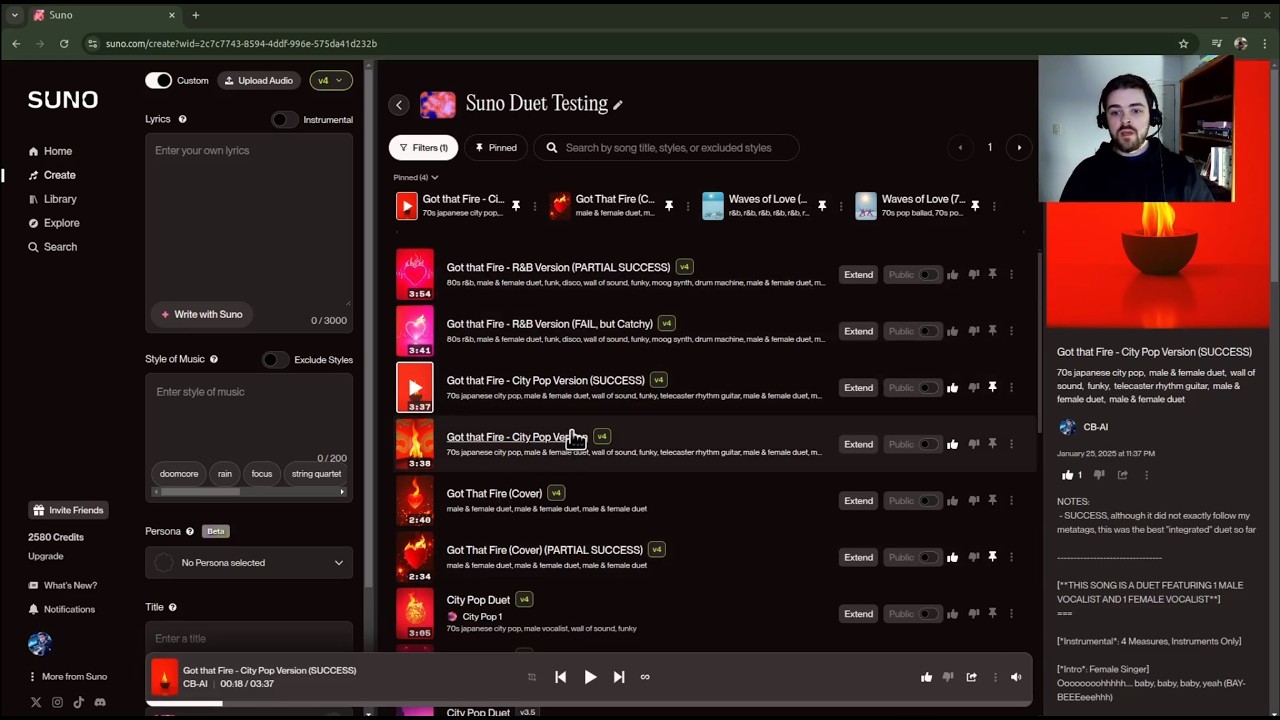Like the song in the details panel
Image resolution: width=1280 pixels, height=720 pixels.
tap(1067, 475)
